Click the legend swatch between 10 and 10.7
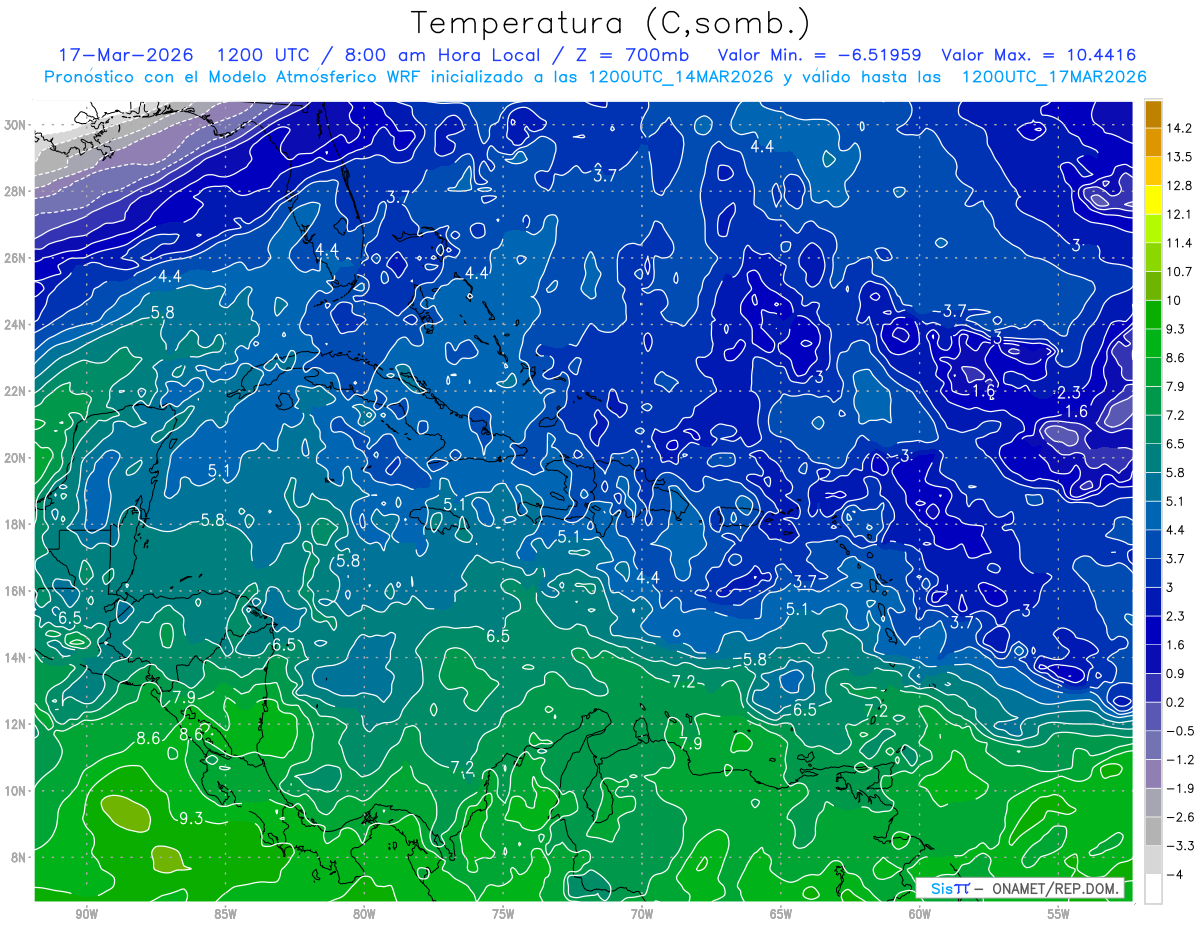This screenshot has height=927, width=1200. [x=1153, y=286]
